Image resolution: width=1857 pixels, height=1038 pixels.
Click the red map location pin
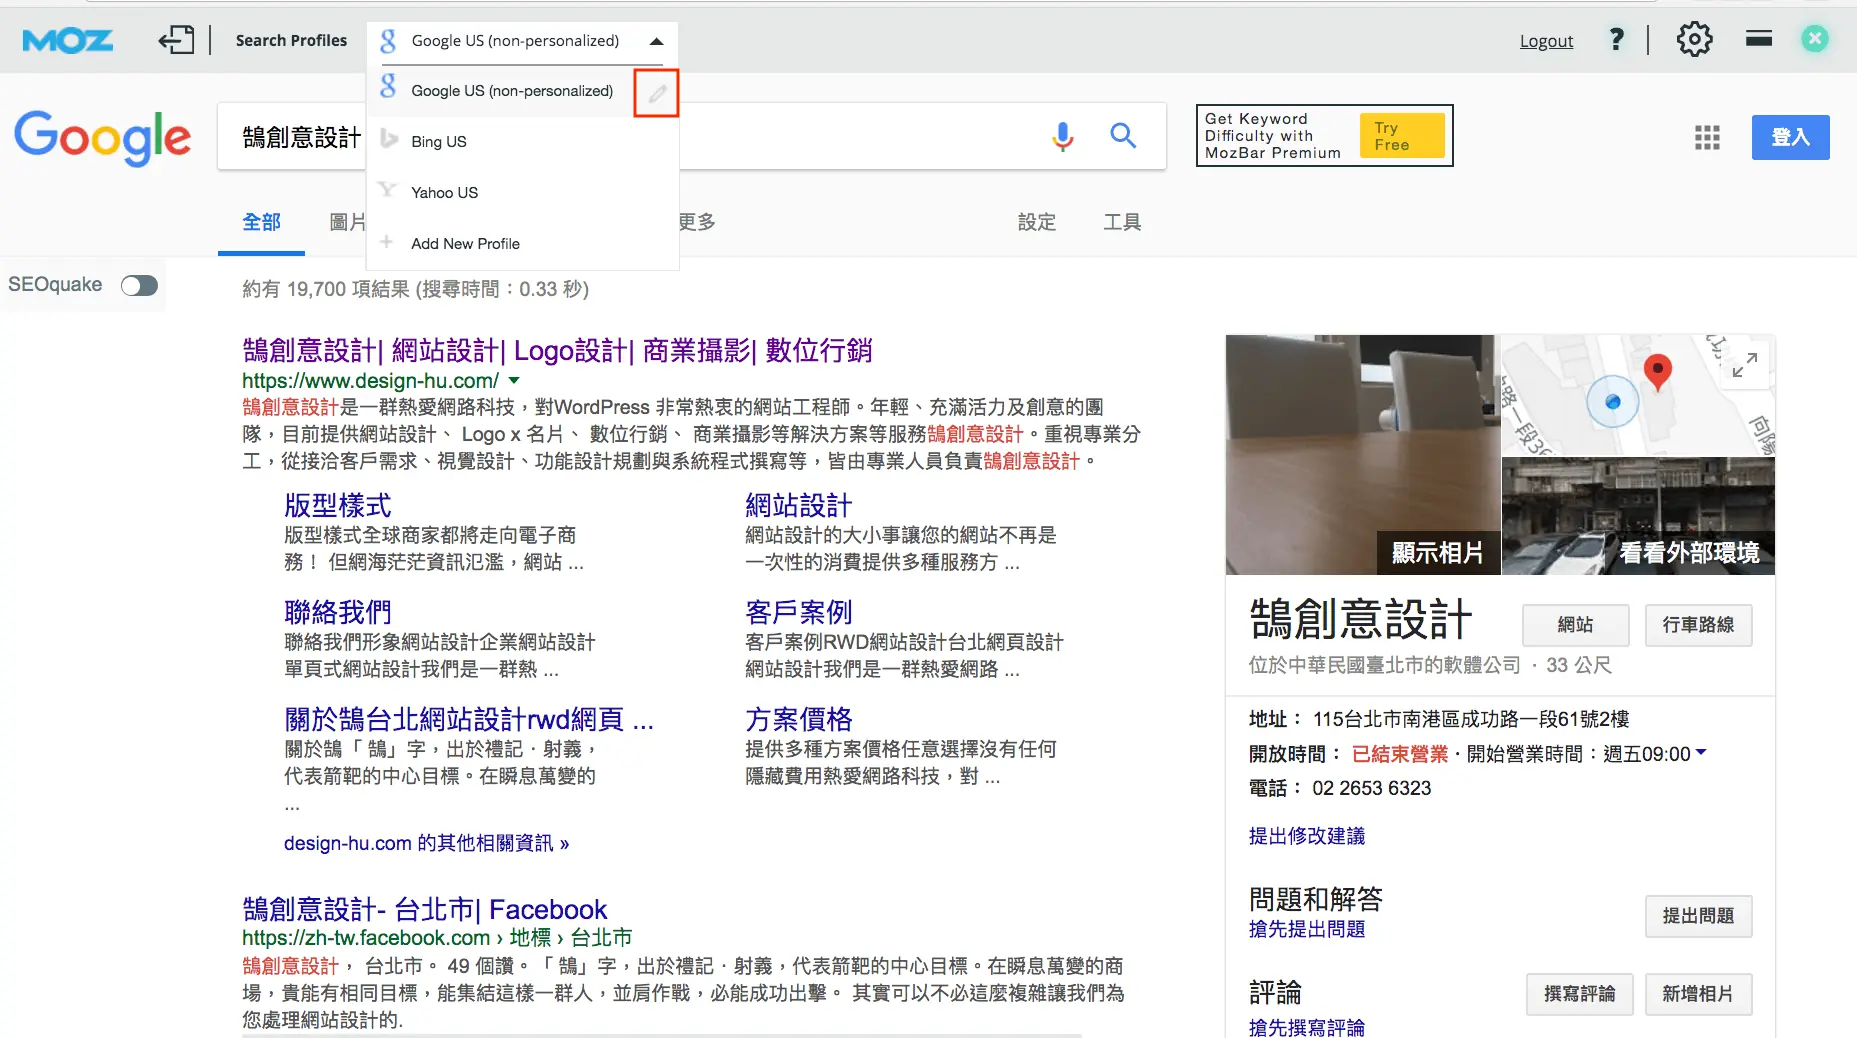coord(1658,372)
